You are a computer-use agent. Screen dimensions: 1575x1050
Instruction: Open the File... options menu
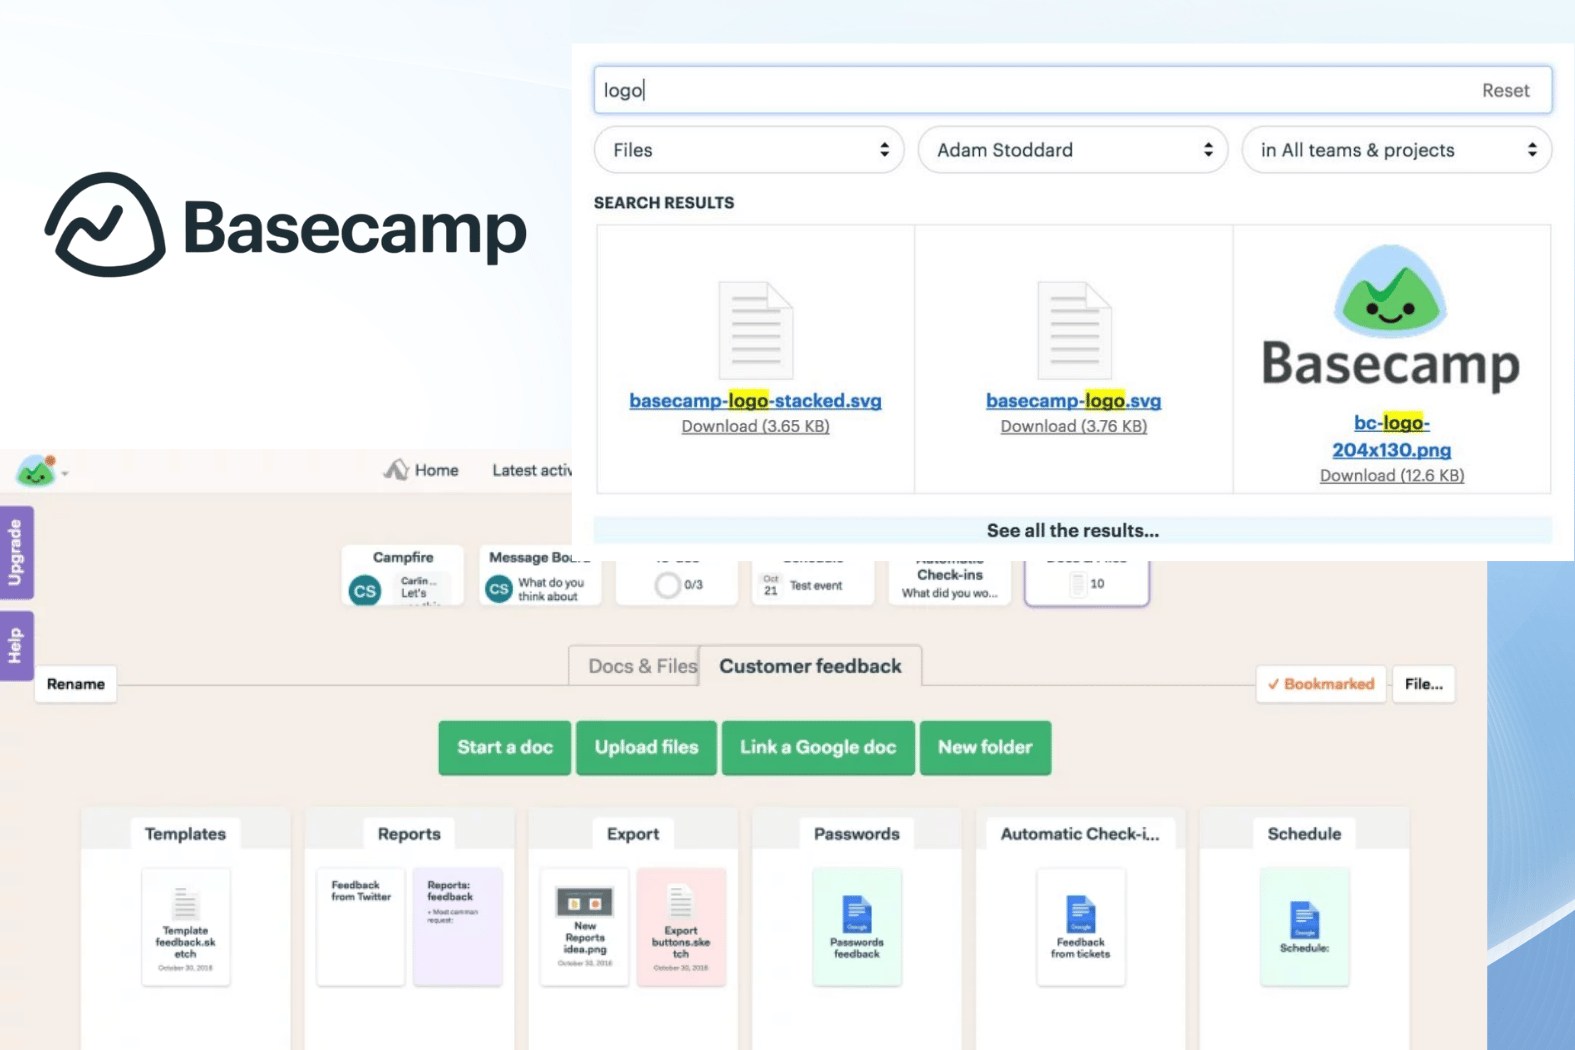(1424, 684)
